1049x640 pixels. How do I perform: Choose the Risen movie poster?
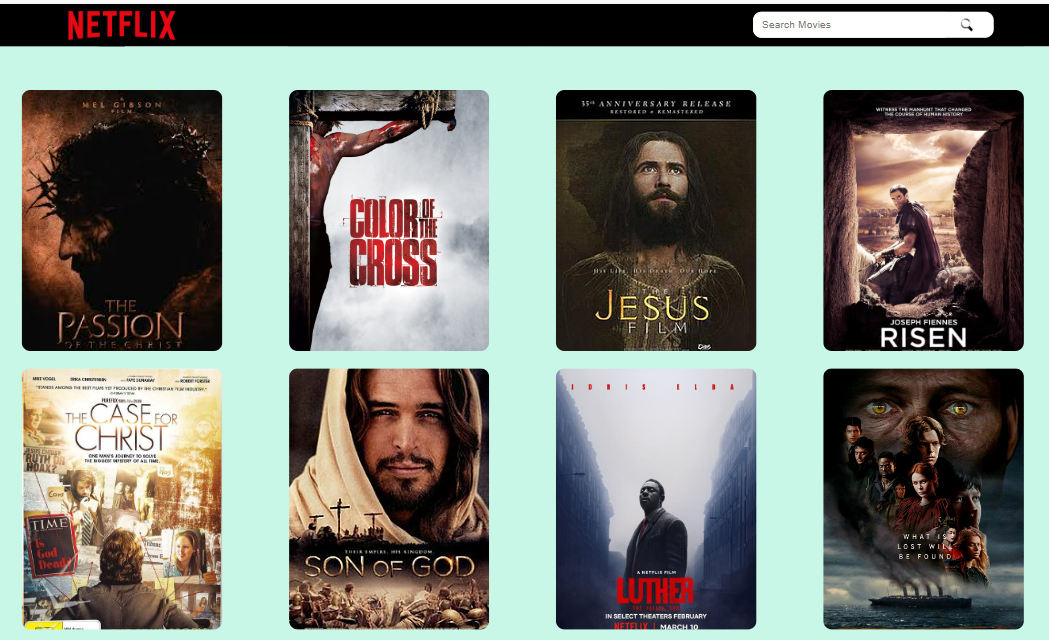pos(923,220)
